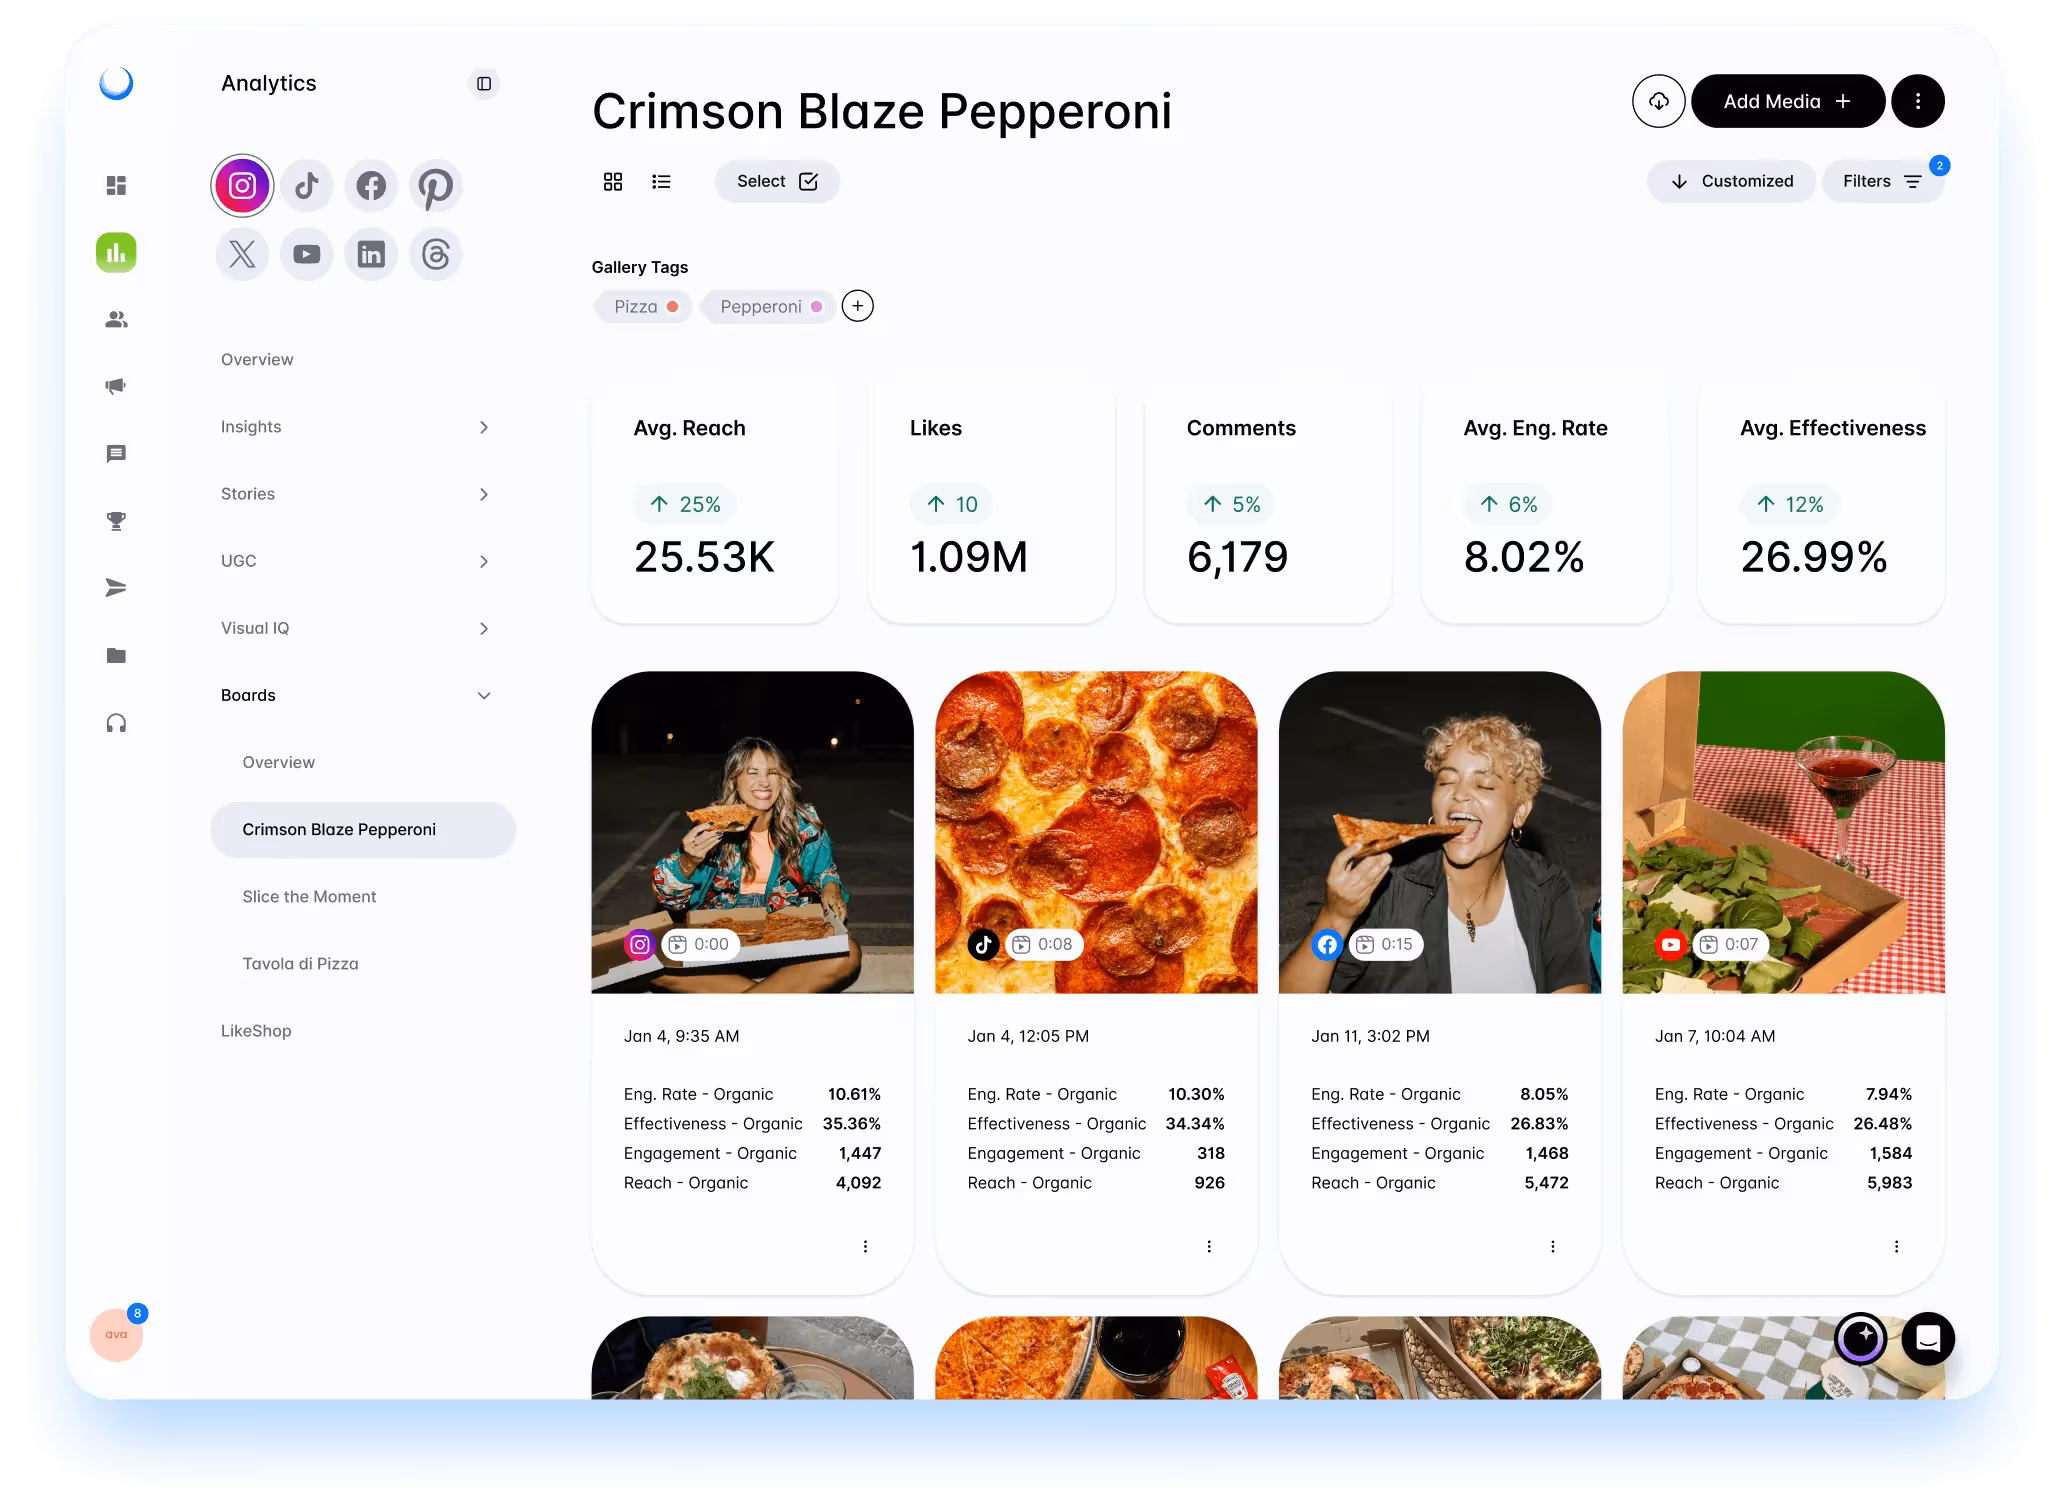This screenshot has width=2063, height=1504.
Task: Open the Slice the Moment board
Action: pyautogui.click(x=309, y=896)
